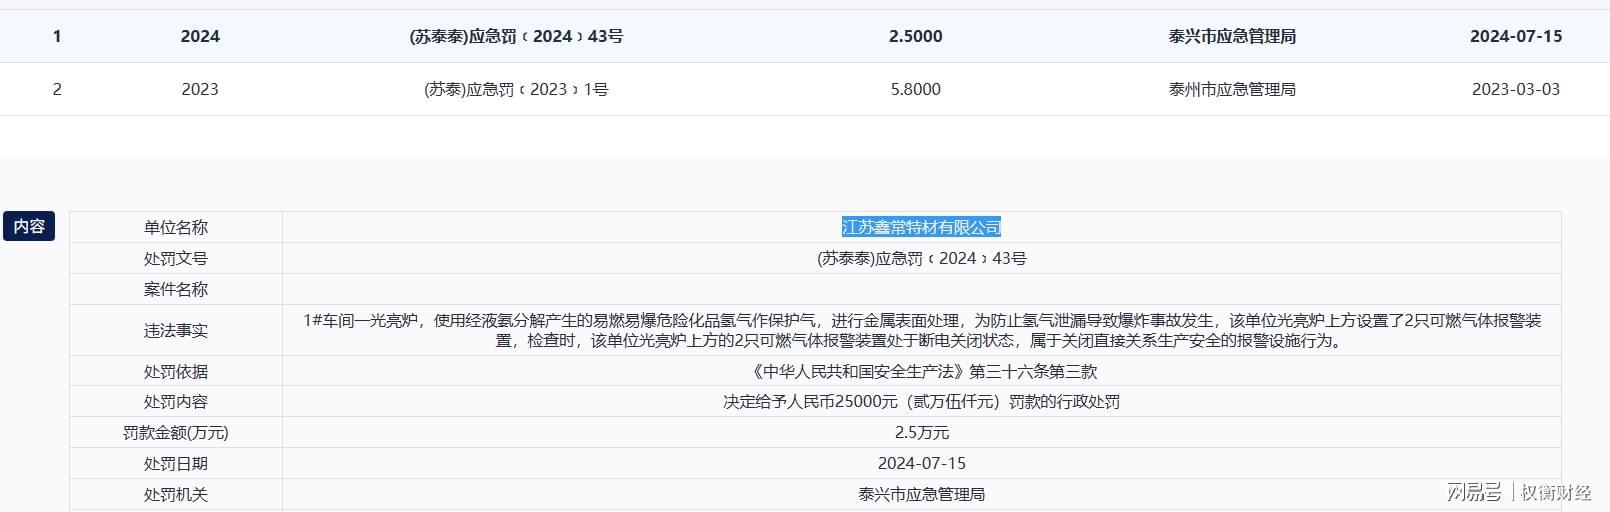Click amount 5.8000 in second row
The width and height of the screenshot is (1610, 512).
tap(916, 89)
